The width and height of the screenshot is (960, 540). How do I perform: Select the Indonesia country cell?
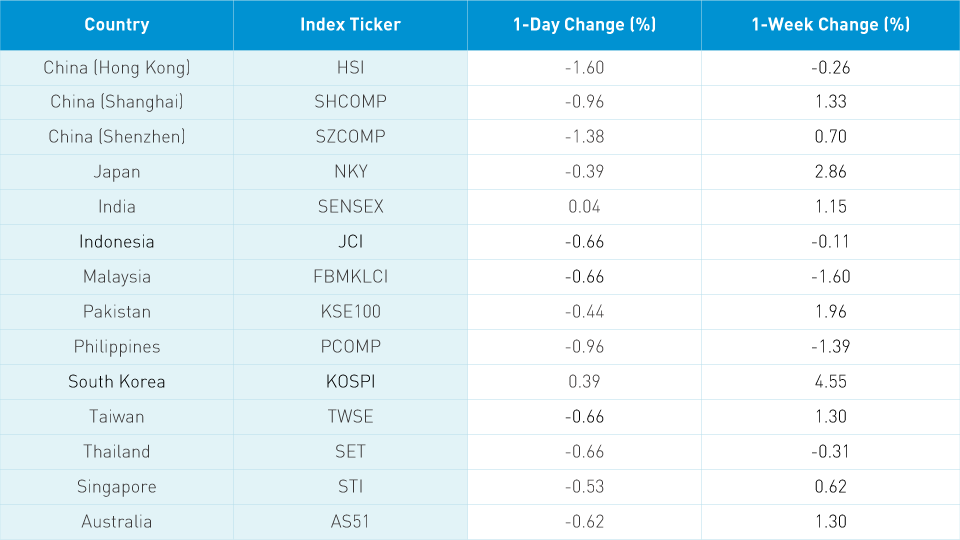pyautogui.click(x=117, y=242)
